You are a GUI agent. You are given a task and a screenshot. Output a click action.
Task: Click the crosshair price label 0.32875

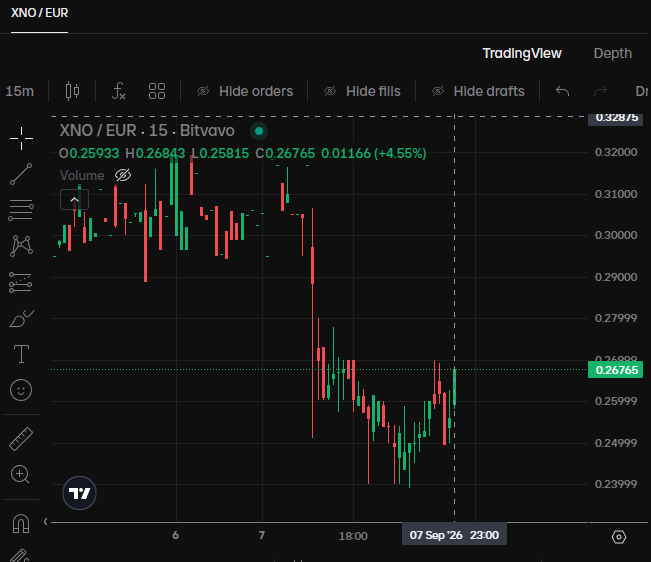coord(616,118)
